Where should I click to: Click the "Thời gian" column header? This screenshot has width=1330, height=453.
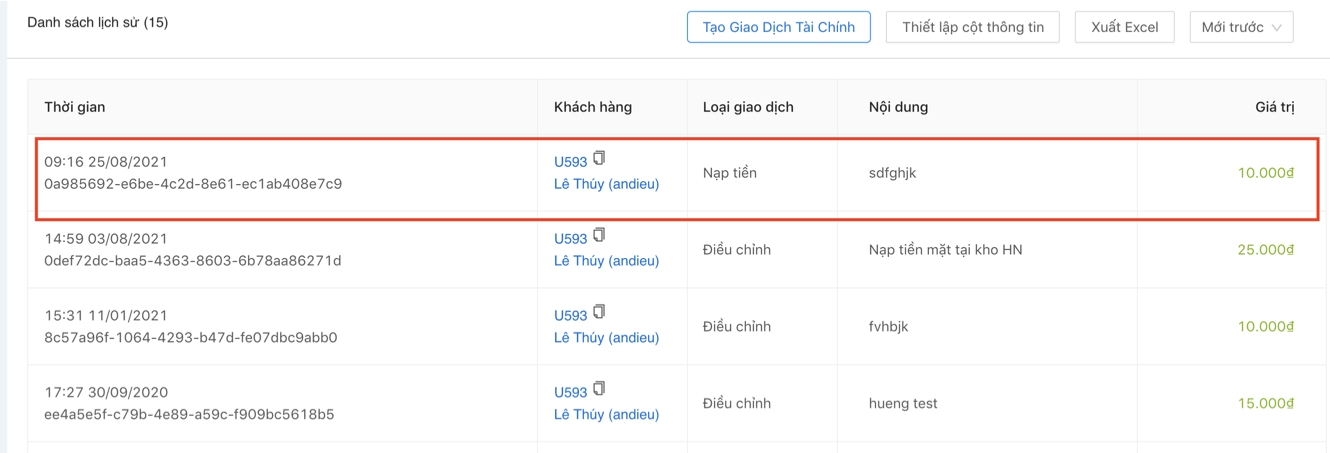pyautogui.click(x=74, y=107)
